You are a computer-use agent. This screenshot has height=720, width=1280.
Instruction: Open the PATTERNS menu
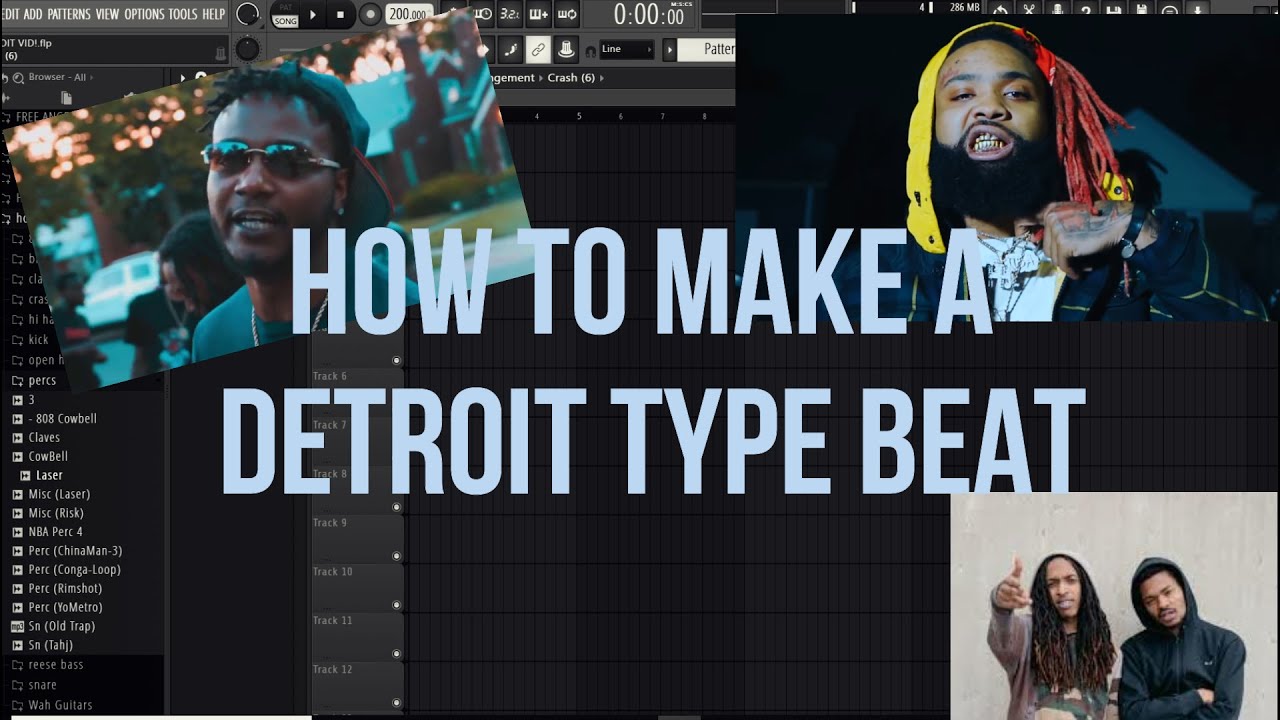pyautogui.click(x=69, y=14)
